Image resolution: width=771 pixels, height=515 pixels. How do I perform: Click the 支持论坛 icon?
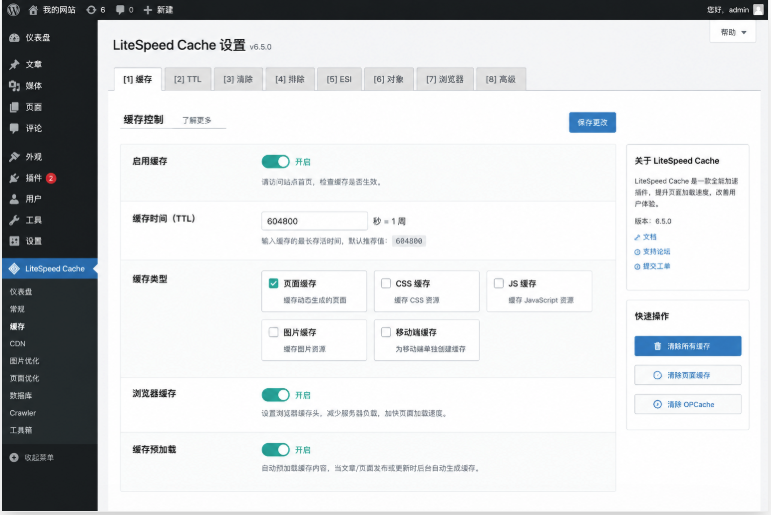tap(637, 252)
